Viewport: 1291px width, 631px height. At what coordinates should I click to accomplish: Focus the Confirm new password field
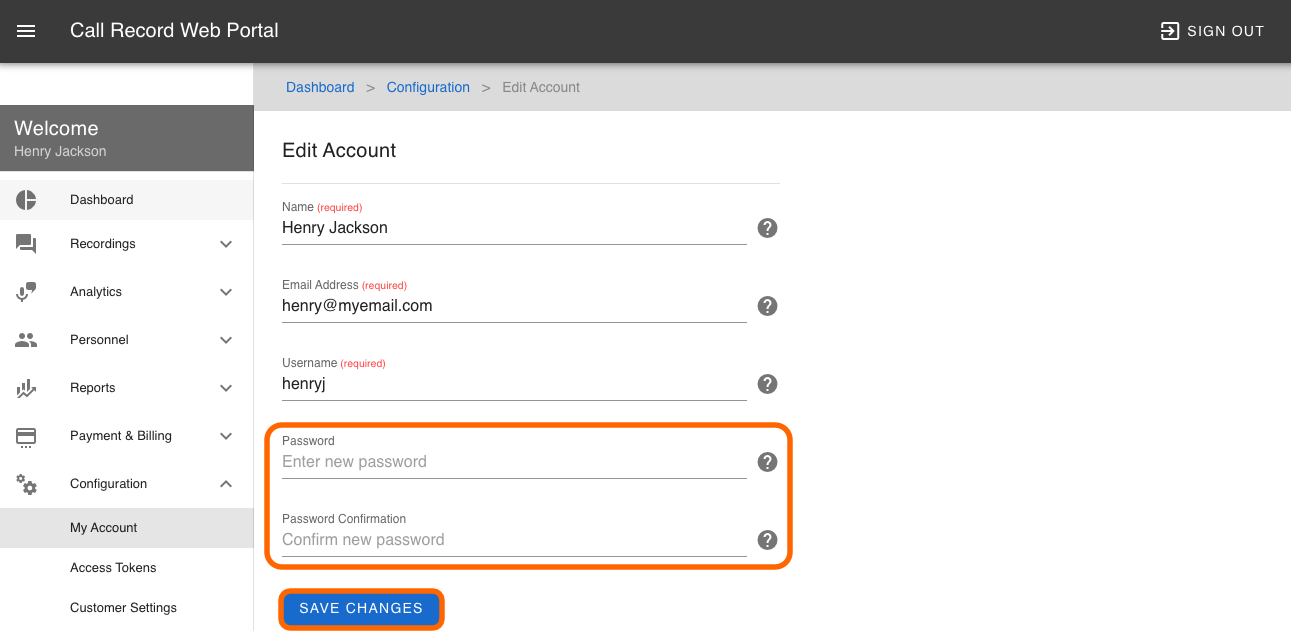point(514,540)
